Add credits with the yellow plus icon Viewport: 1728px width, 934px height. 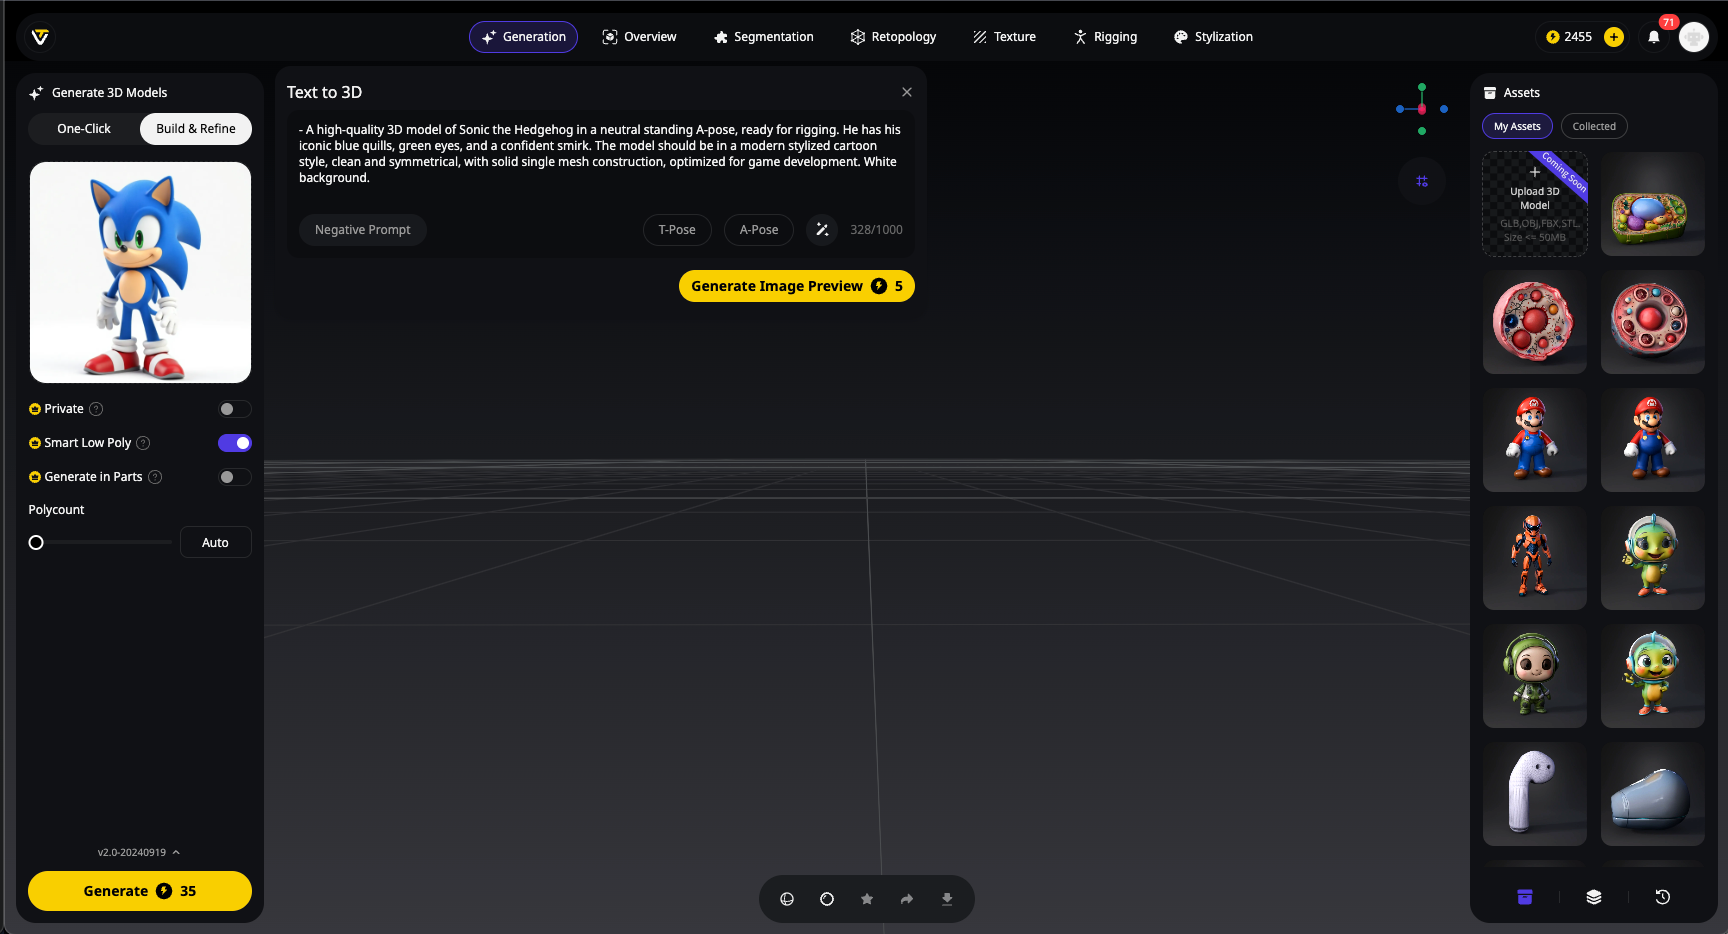tap(1614, 37)
